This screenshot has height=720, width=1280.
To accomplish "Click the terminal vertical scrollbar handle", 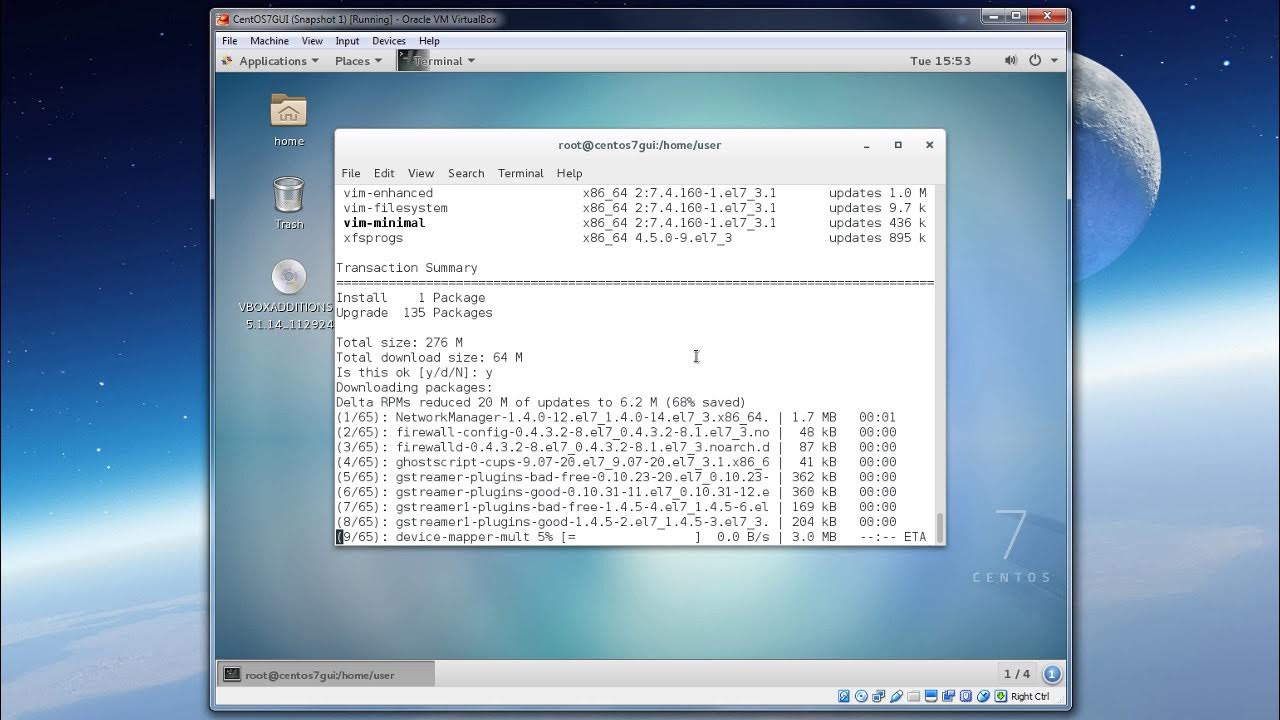I will point(939,528).
